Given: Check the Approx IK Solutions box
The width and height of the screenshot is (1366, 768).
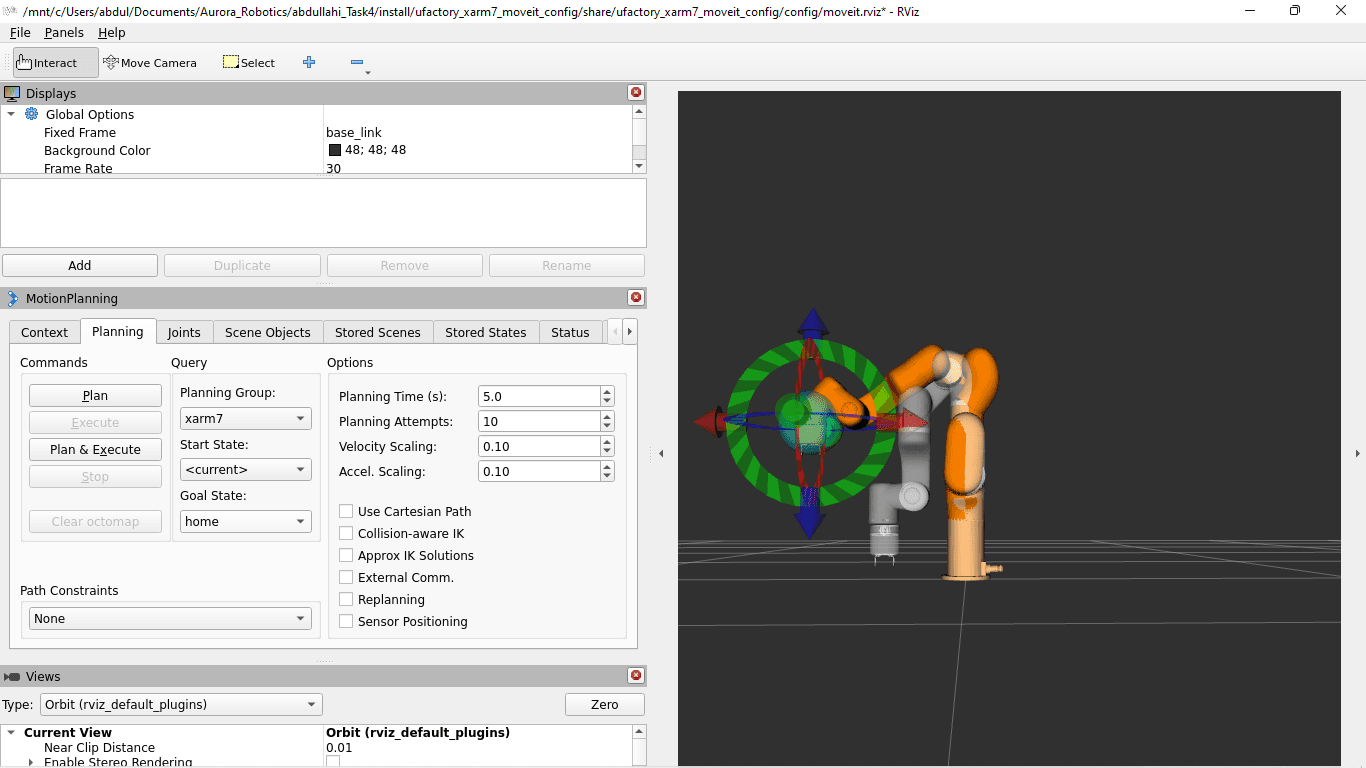Looking at the screenshot, I should tap(346, 555).
